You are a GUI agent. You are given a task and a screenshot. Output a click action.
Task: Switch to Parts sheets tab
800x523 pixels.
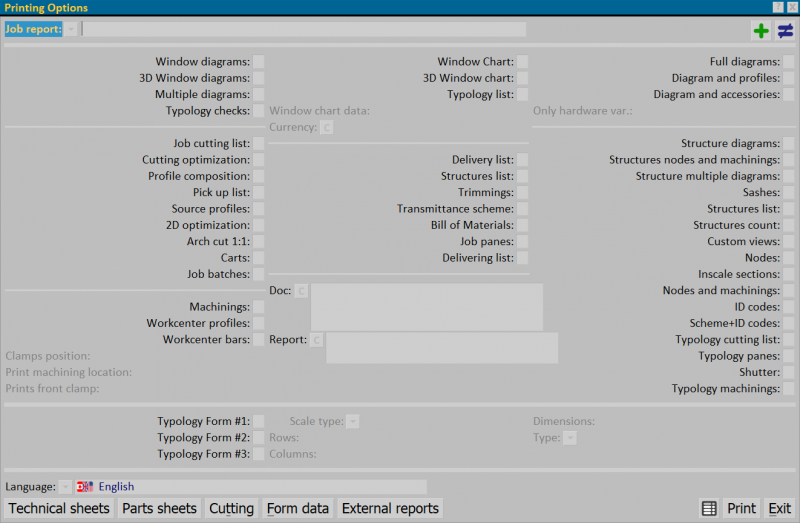pos(159,508)
